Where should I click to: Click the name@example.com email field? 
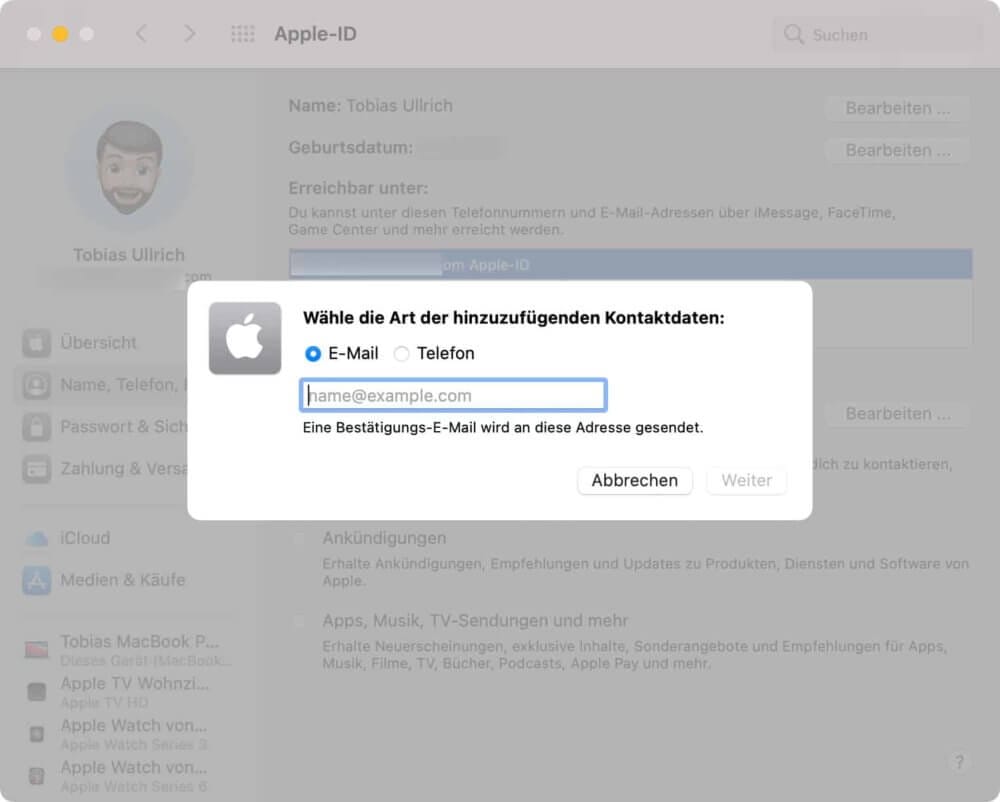tap(453, 395)
